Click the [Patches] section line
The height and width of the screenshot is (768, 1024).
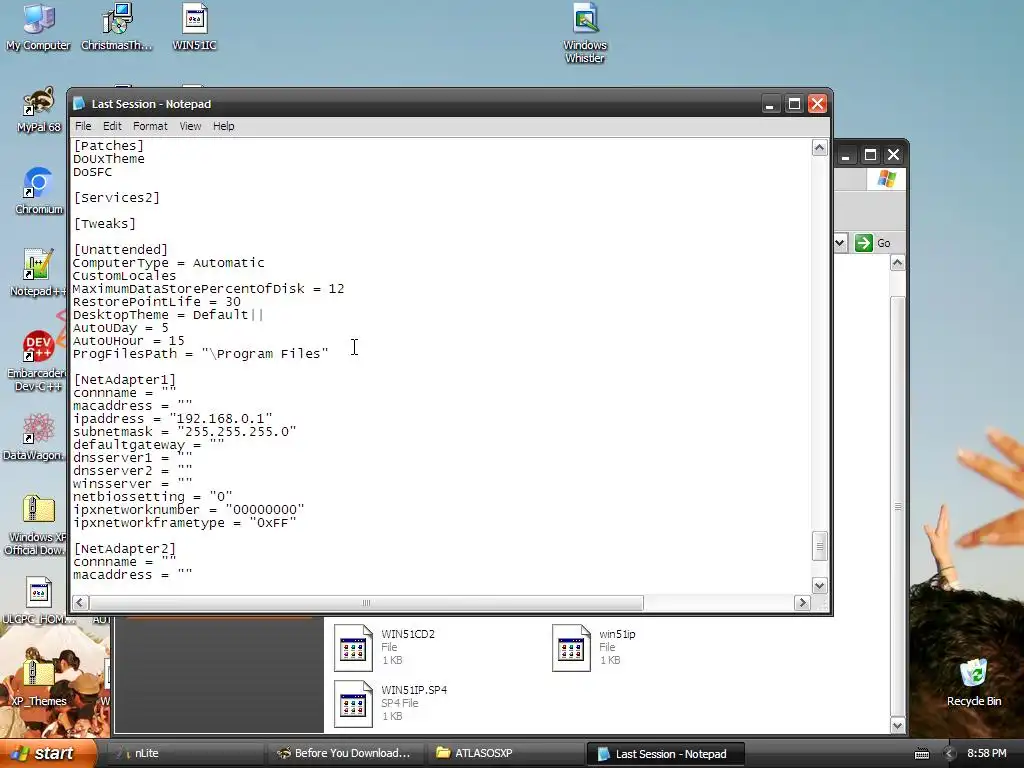point(108,146)
